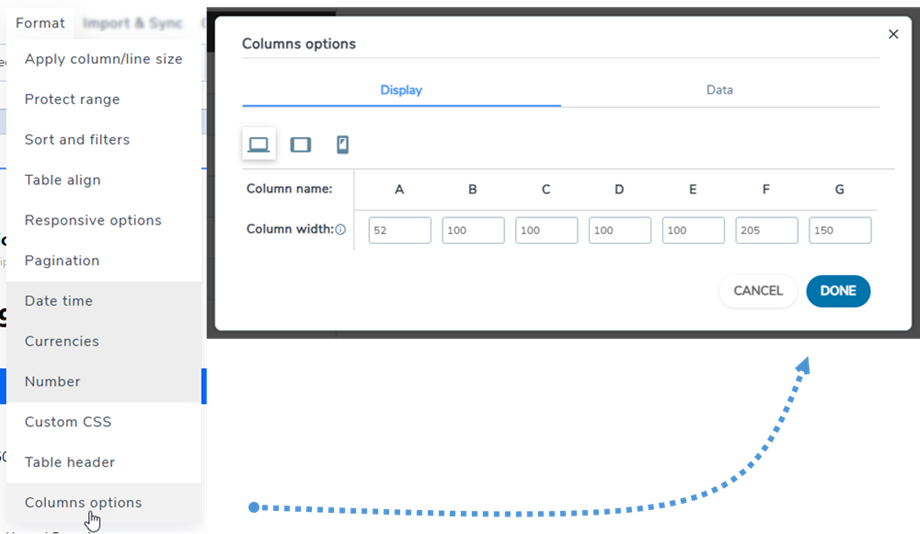Click column A width input field
The height and width of the screenshot is (534, 920).
point(399,230)
